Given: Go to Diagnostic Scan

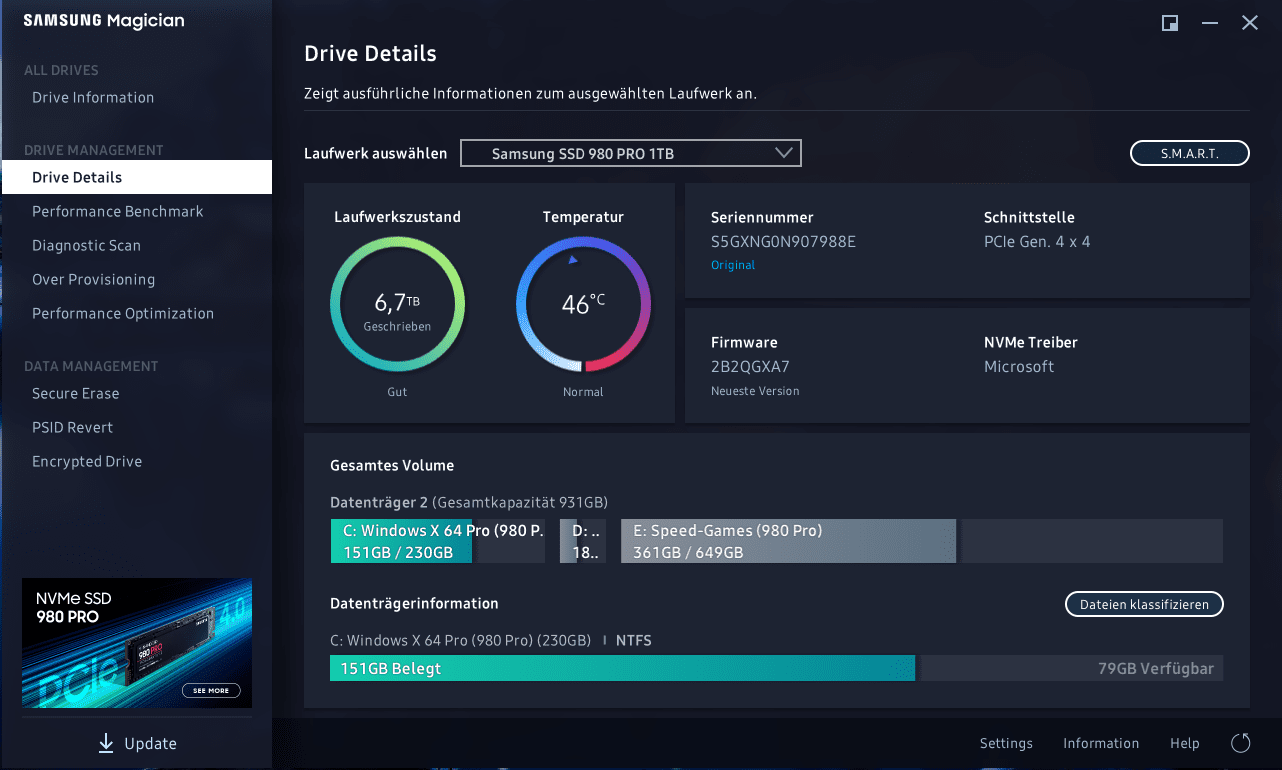Looking at the screenshot, I should pos(86,245).
